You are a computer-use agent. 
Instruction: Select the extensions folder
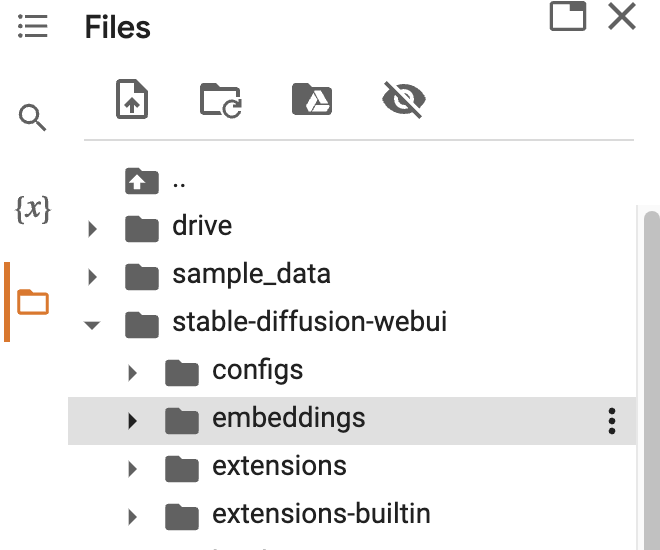(x=279, y=466)
